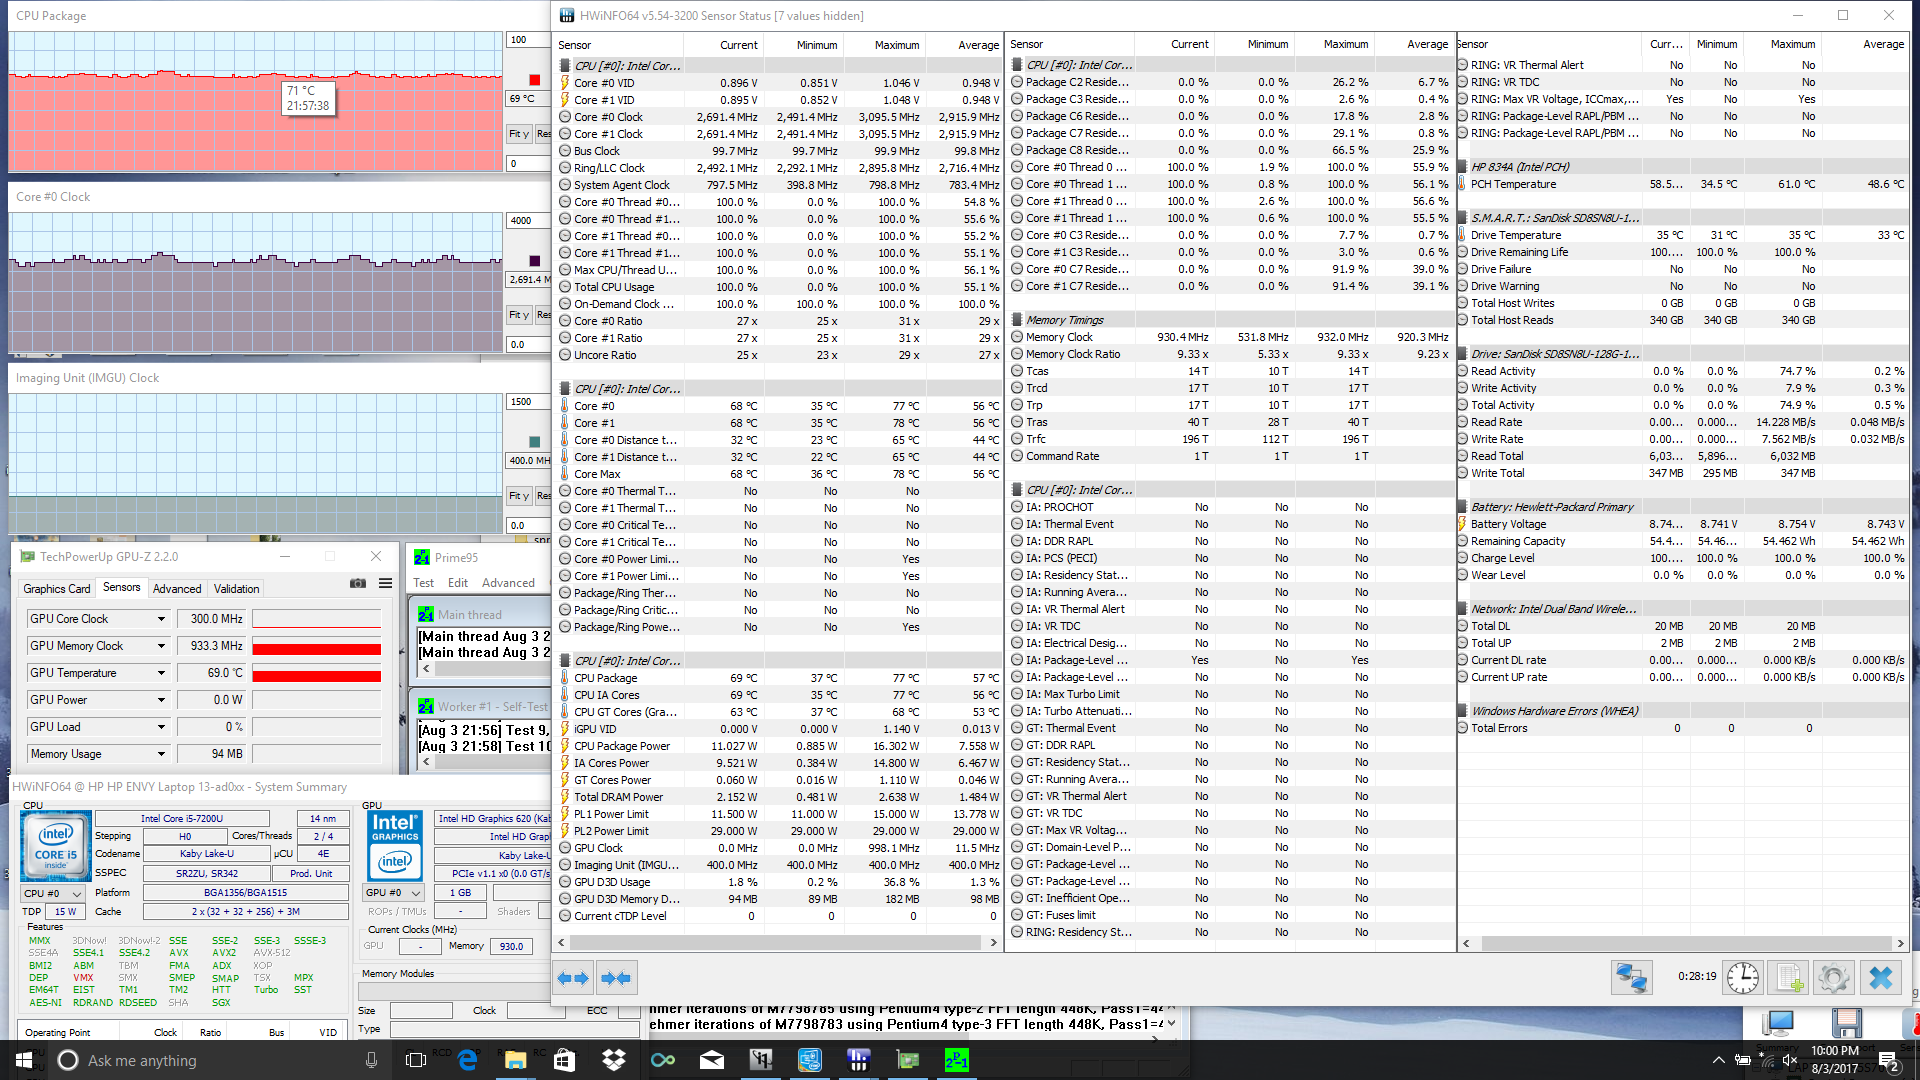Select the Core #0 Clock sensor row

[779, 117]
